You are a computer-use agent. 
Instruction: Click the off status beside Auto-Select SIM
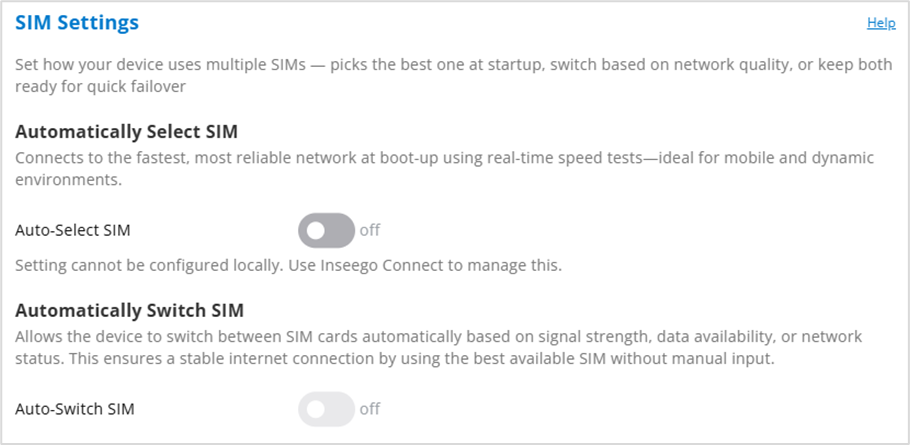click(370, 230)
